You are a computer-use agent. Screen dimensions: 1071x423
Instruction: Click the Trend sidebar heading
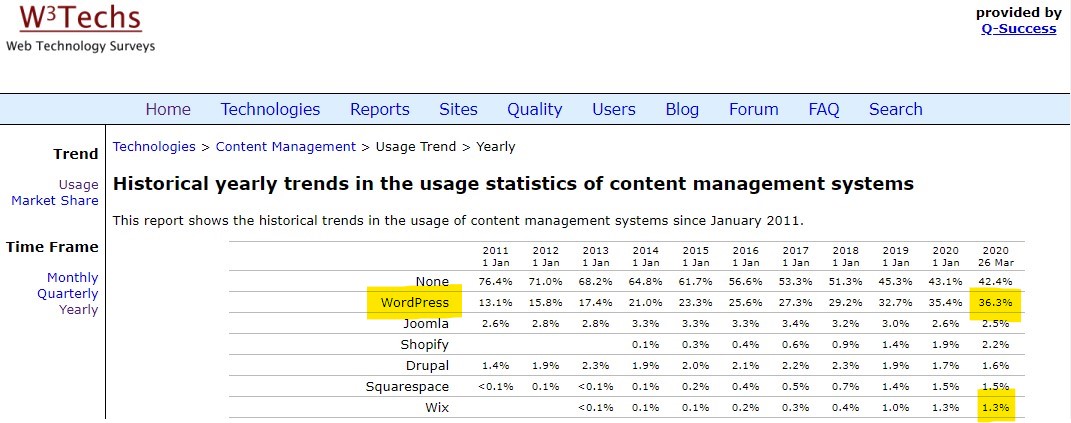[x=76, y=154]
